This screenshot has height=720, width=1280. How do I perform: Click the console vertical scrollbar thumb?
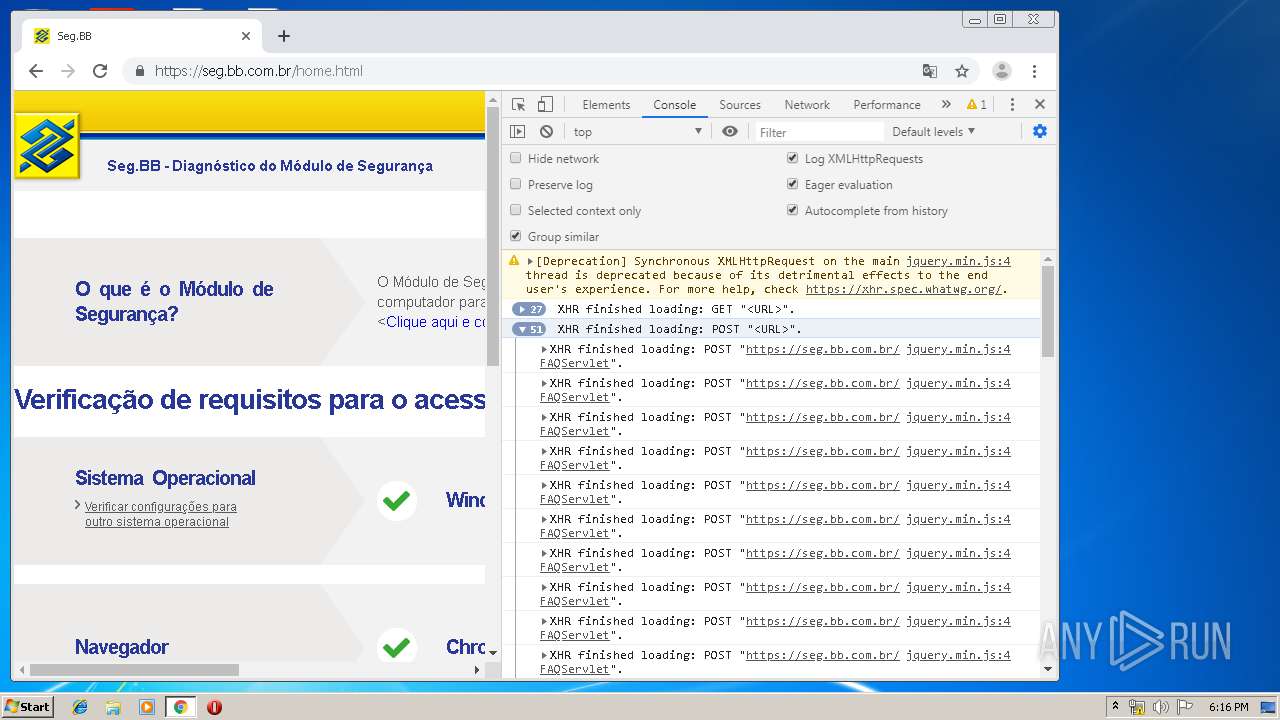pos(1048,311)
